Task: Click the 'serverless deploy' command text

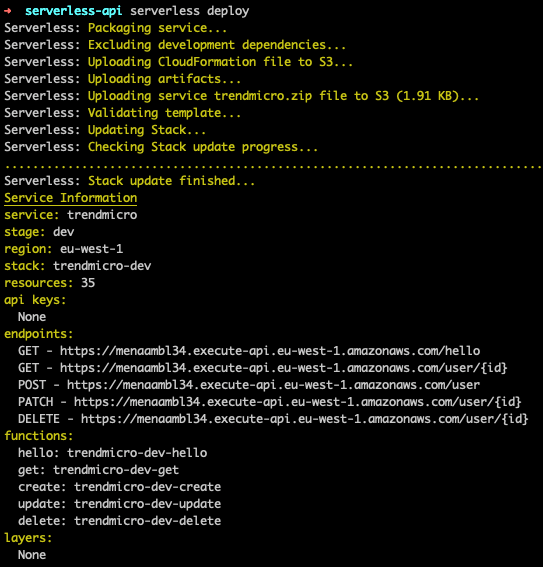Action: click(x=190, y=11)
